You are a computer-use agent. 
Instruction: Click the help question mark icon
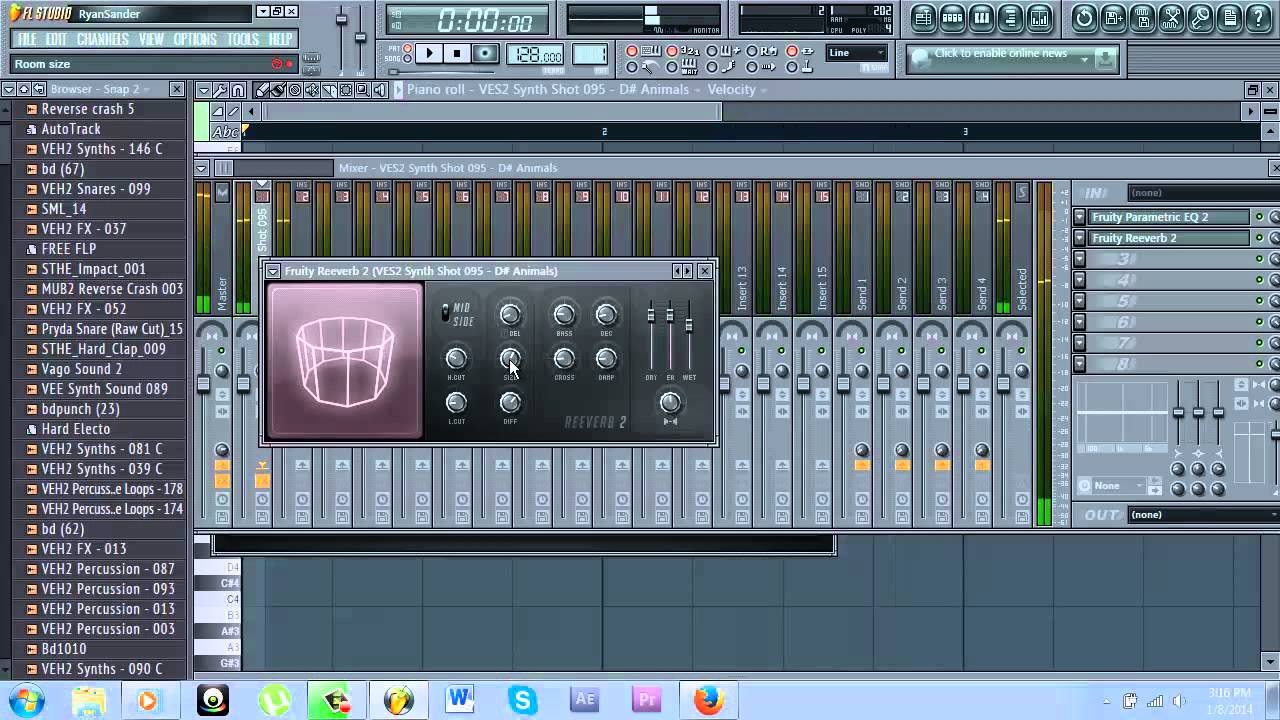click(x=1258, y=17)
